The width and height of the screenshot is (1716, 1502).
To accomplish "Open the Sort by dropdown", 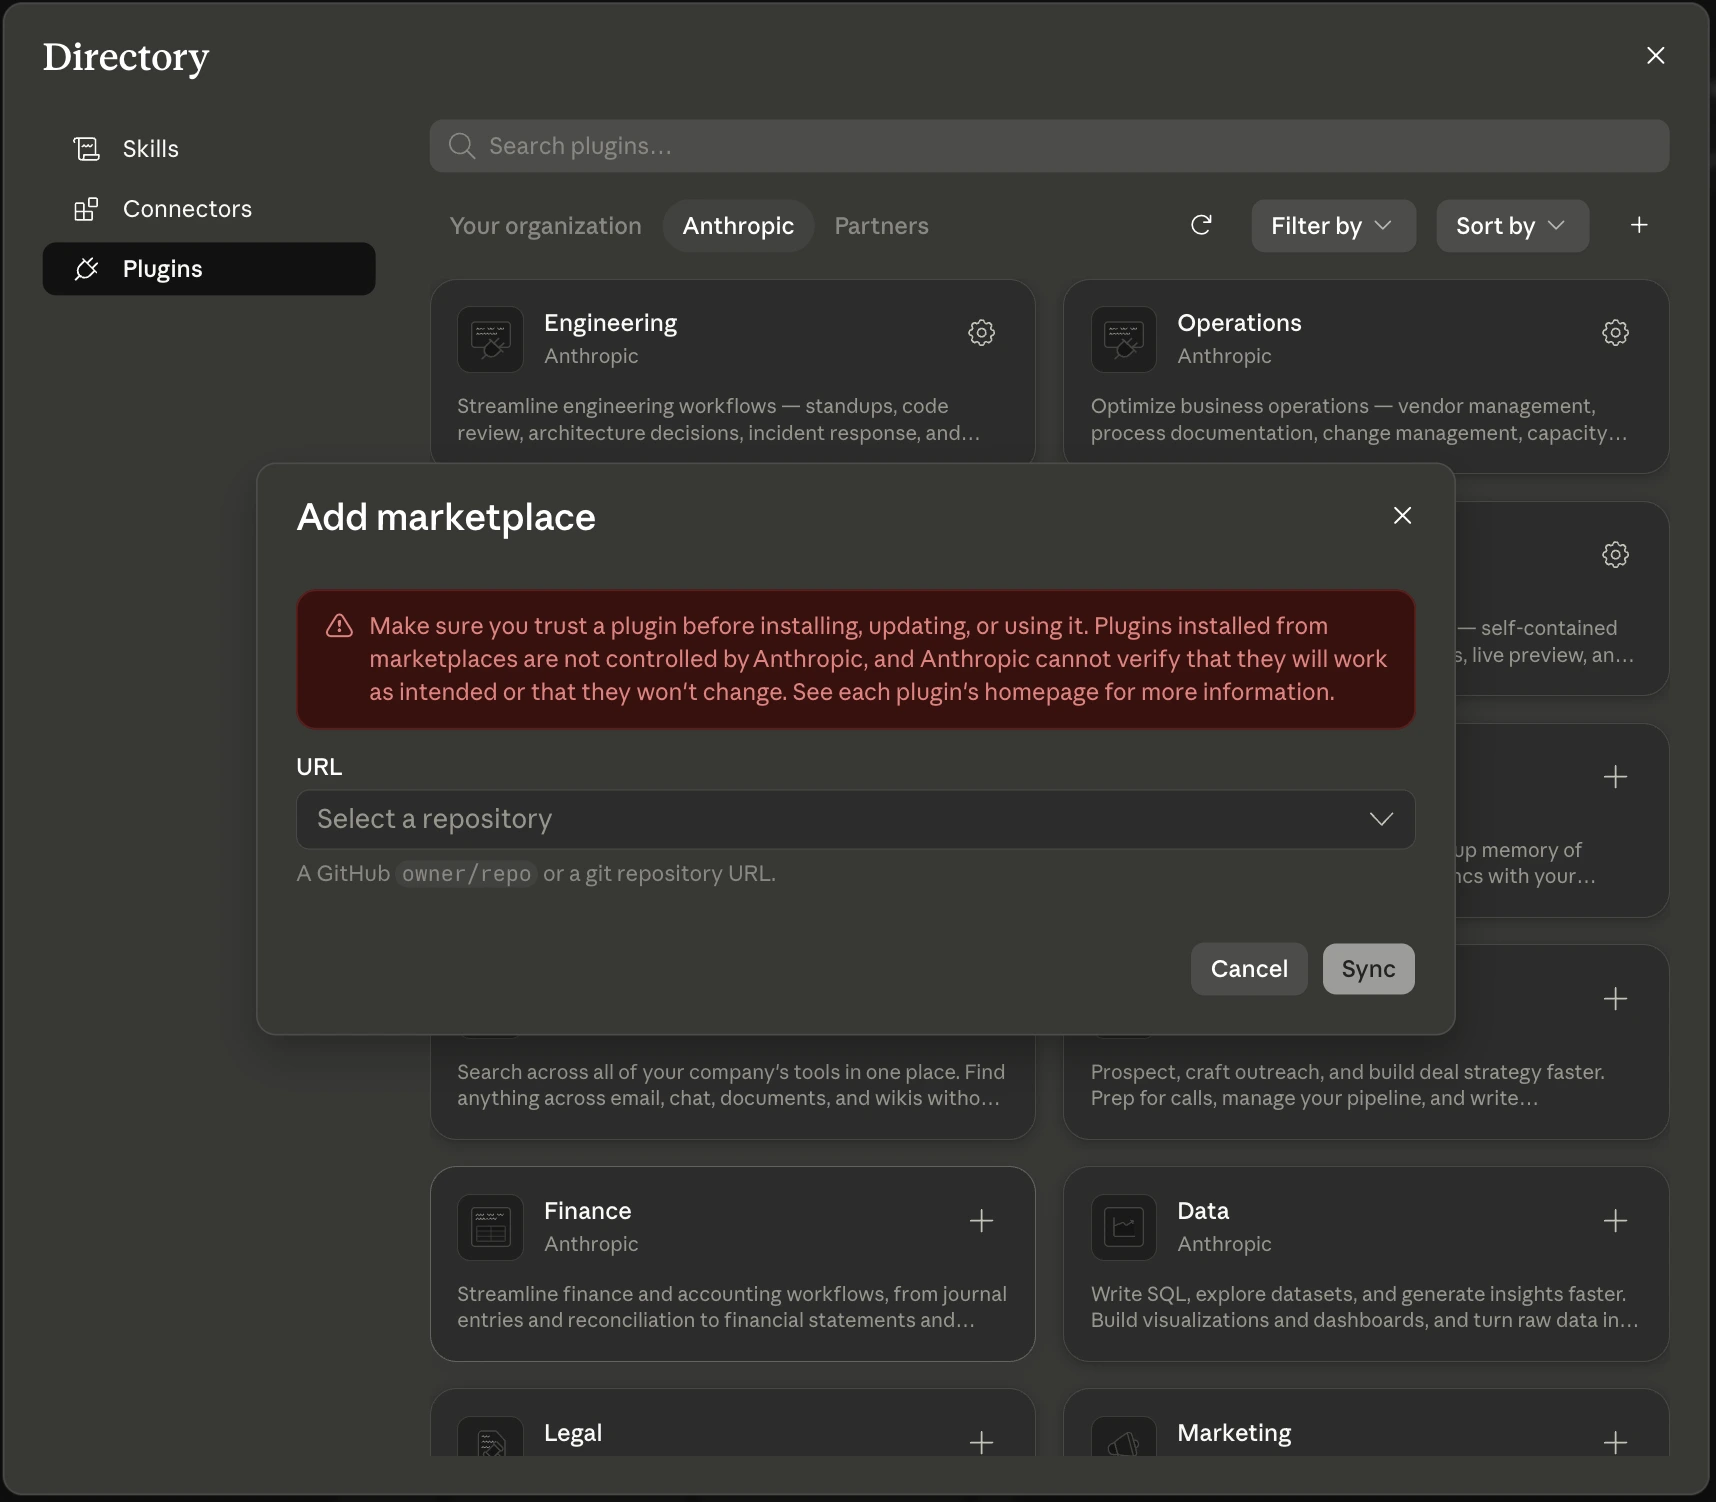I will coord(1512,226).
